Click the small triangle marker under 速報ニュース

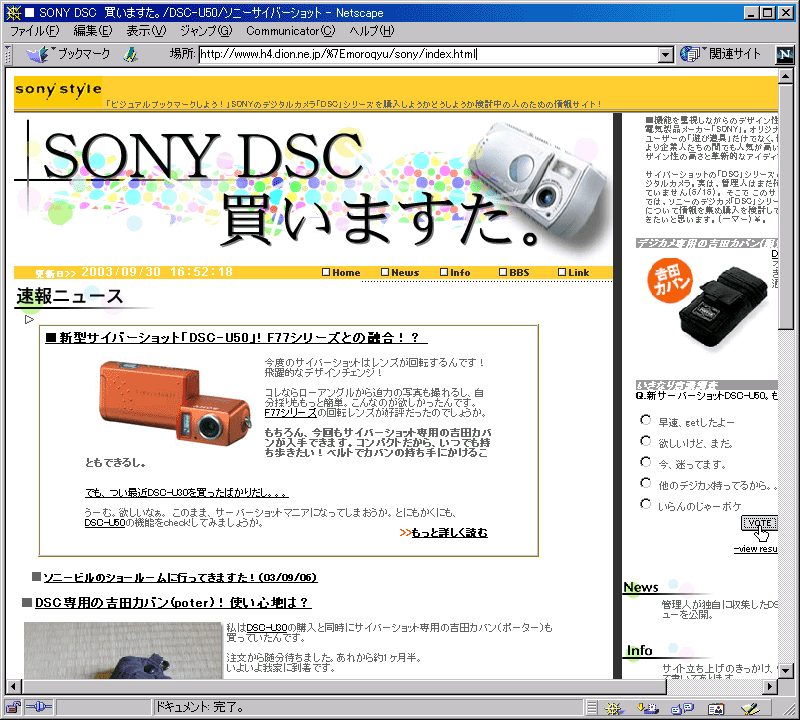[29, 319]
